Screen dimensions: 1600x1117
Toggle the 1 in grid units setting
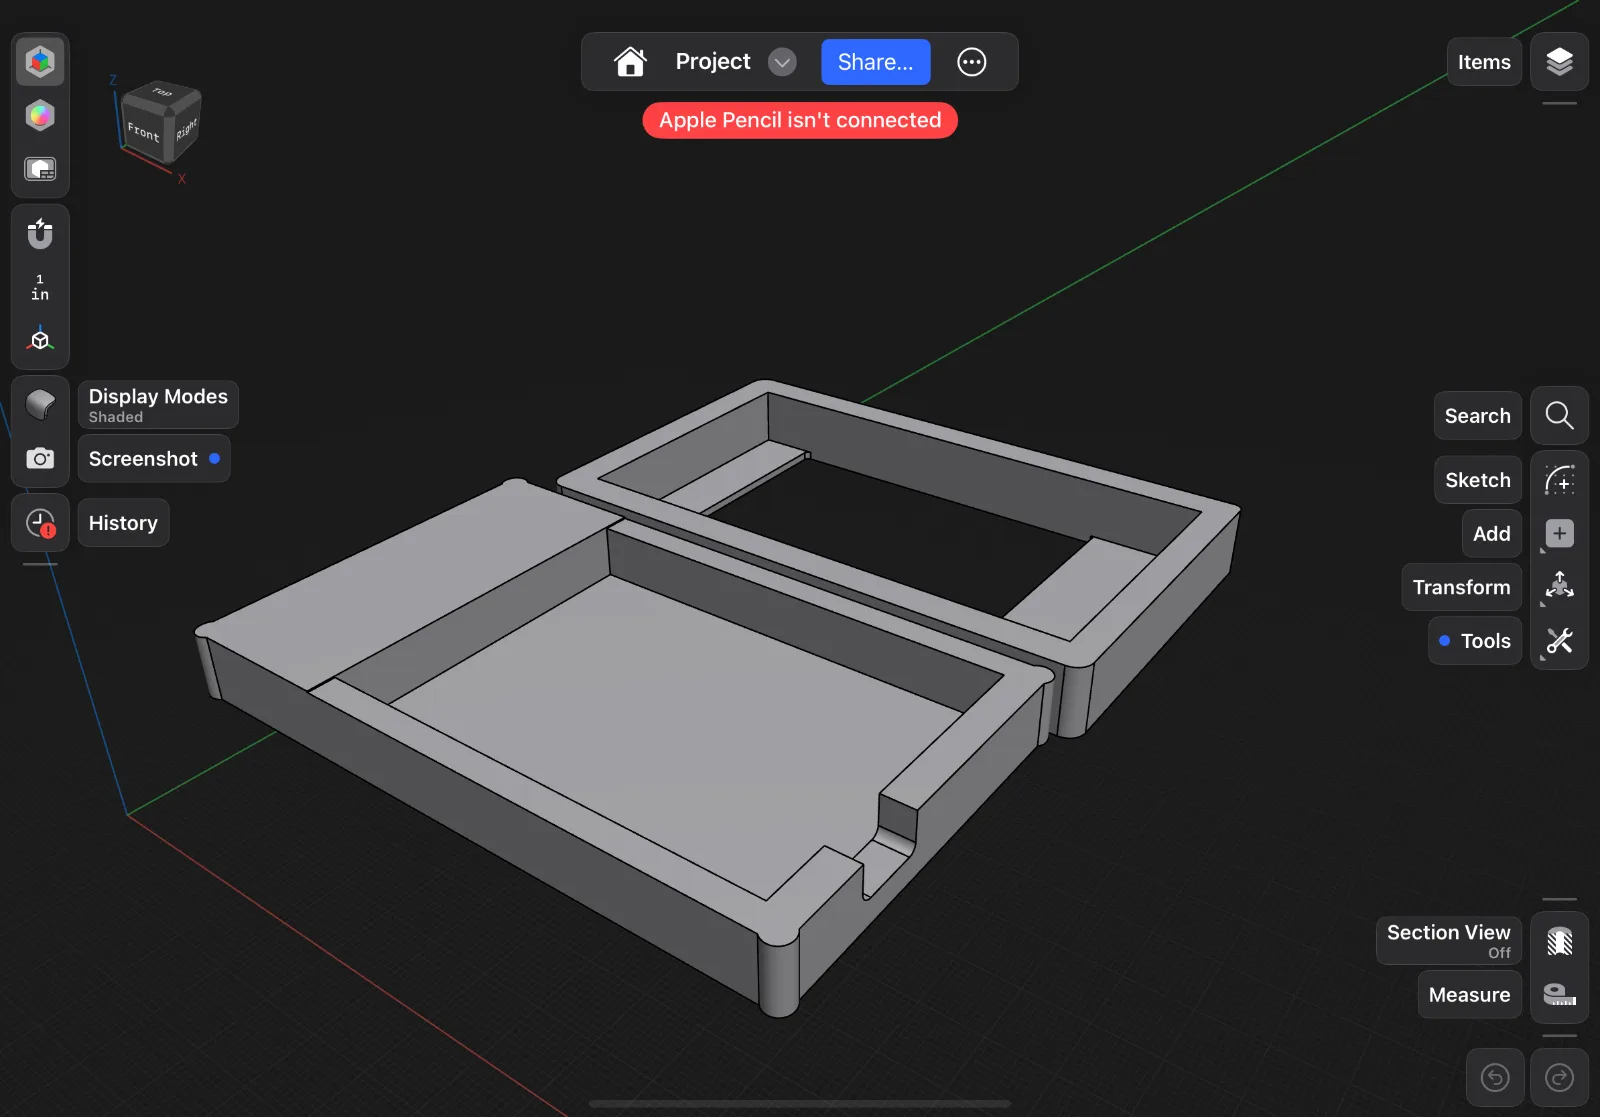tap(40, 287)
